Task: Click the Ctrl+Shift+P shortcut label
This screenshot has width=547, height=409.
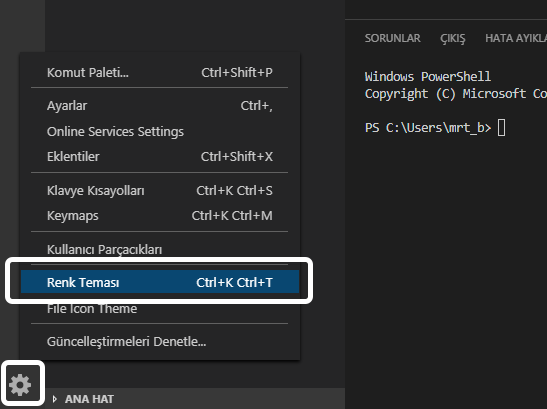Action: point(237,73)
